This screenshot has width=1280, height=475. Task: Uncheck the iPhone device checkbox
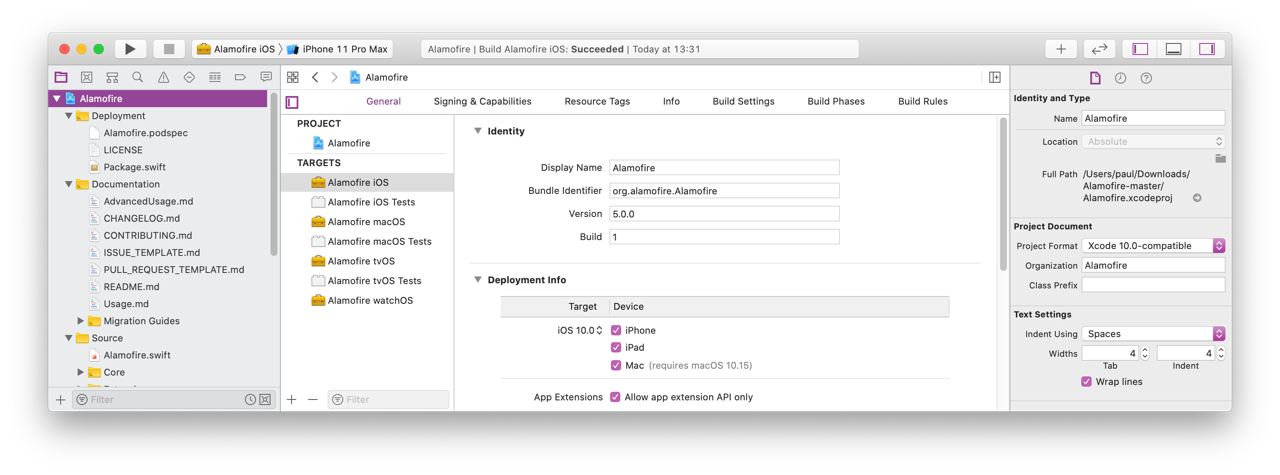tap(616, 330)
